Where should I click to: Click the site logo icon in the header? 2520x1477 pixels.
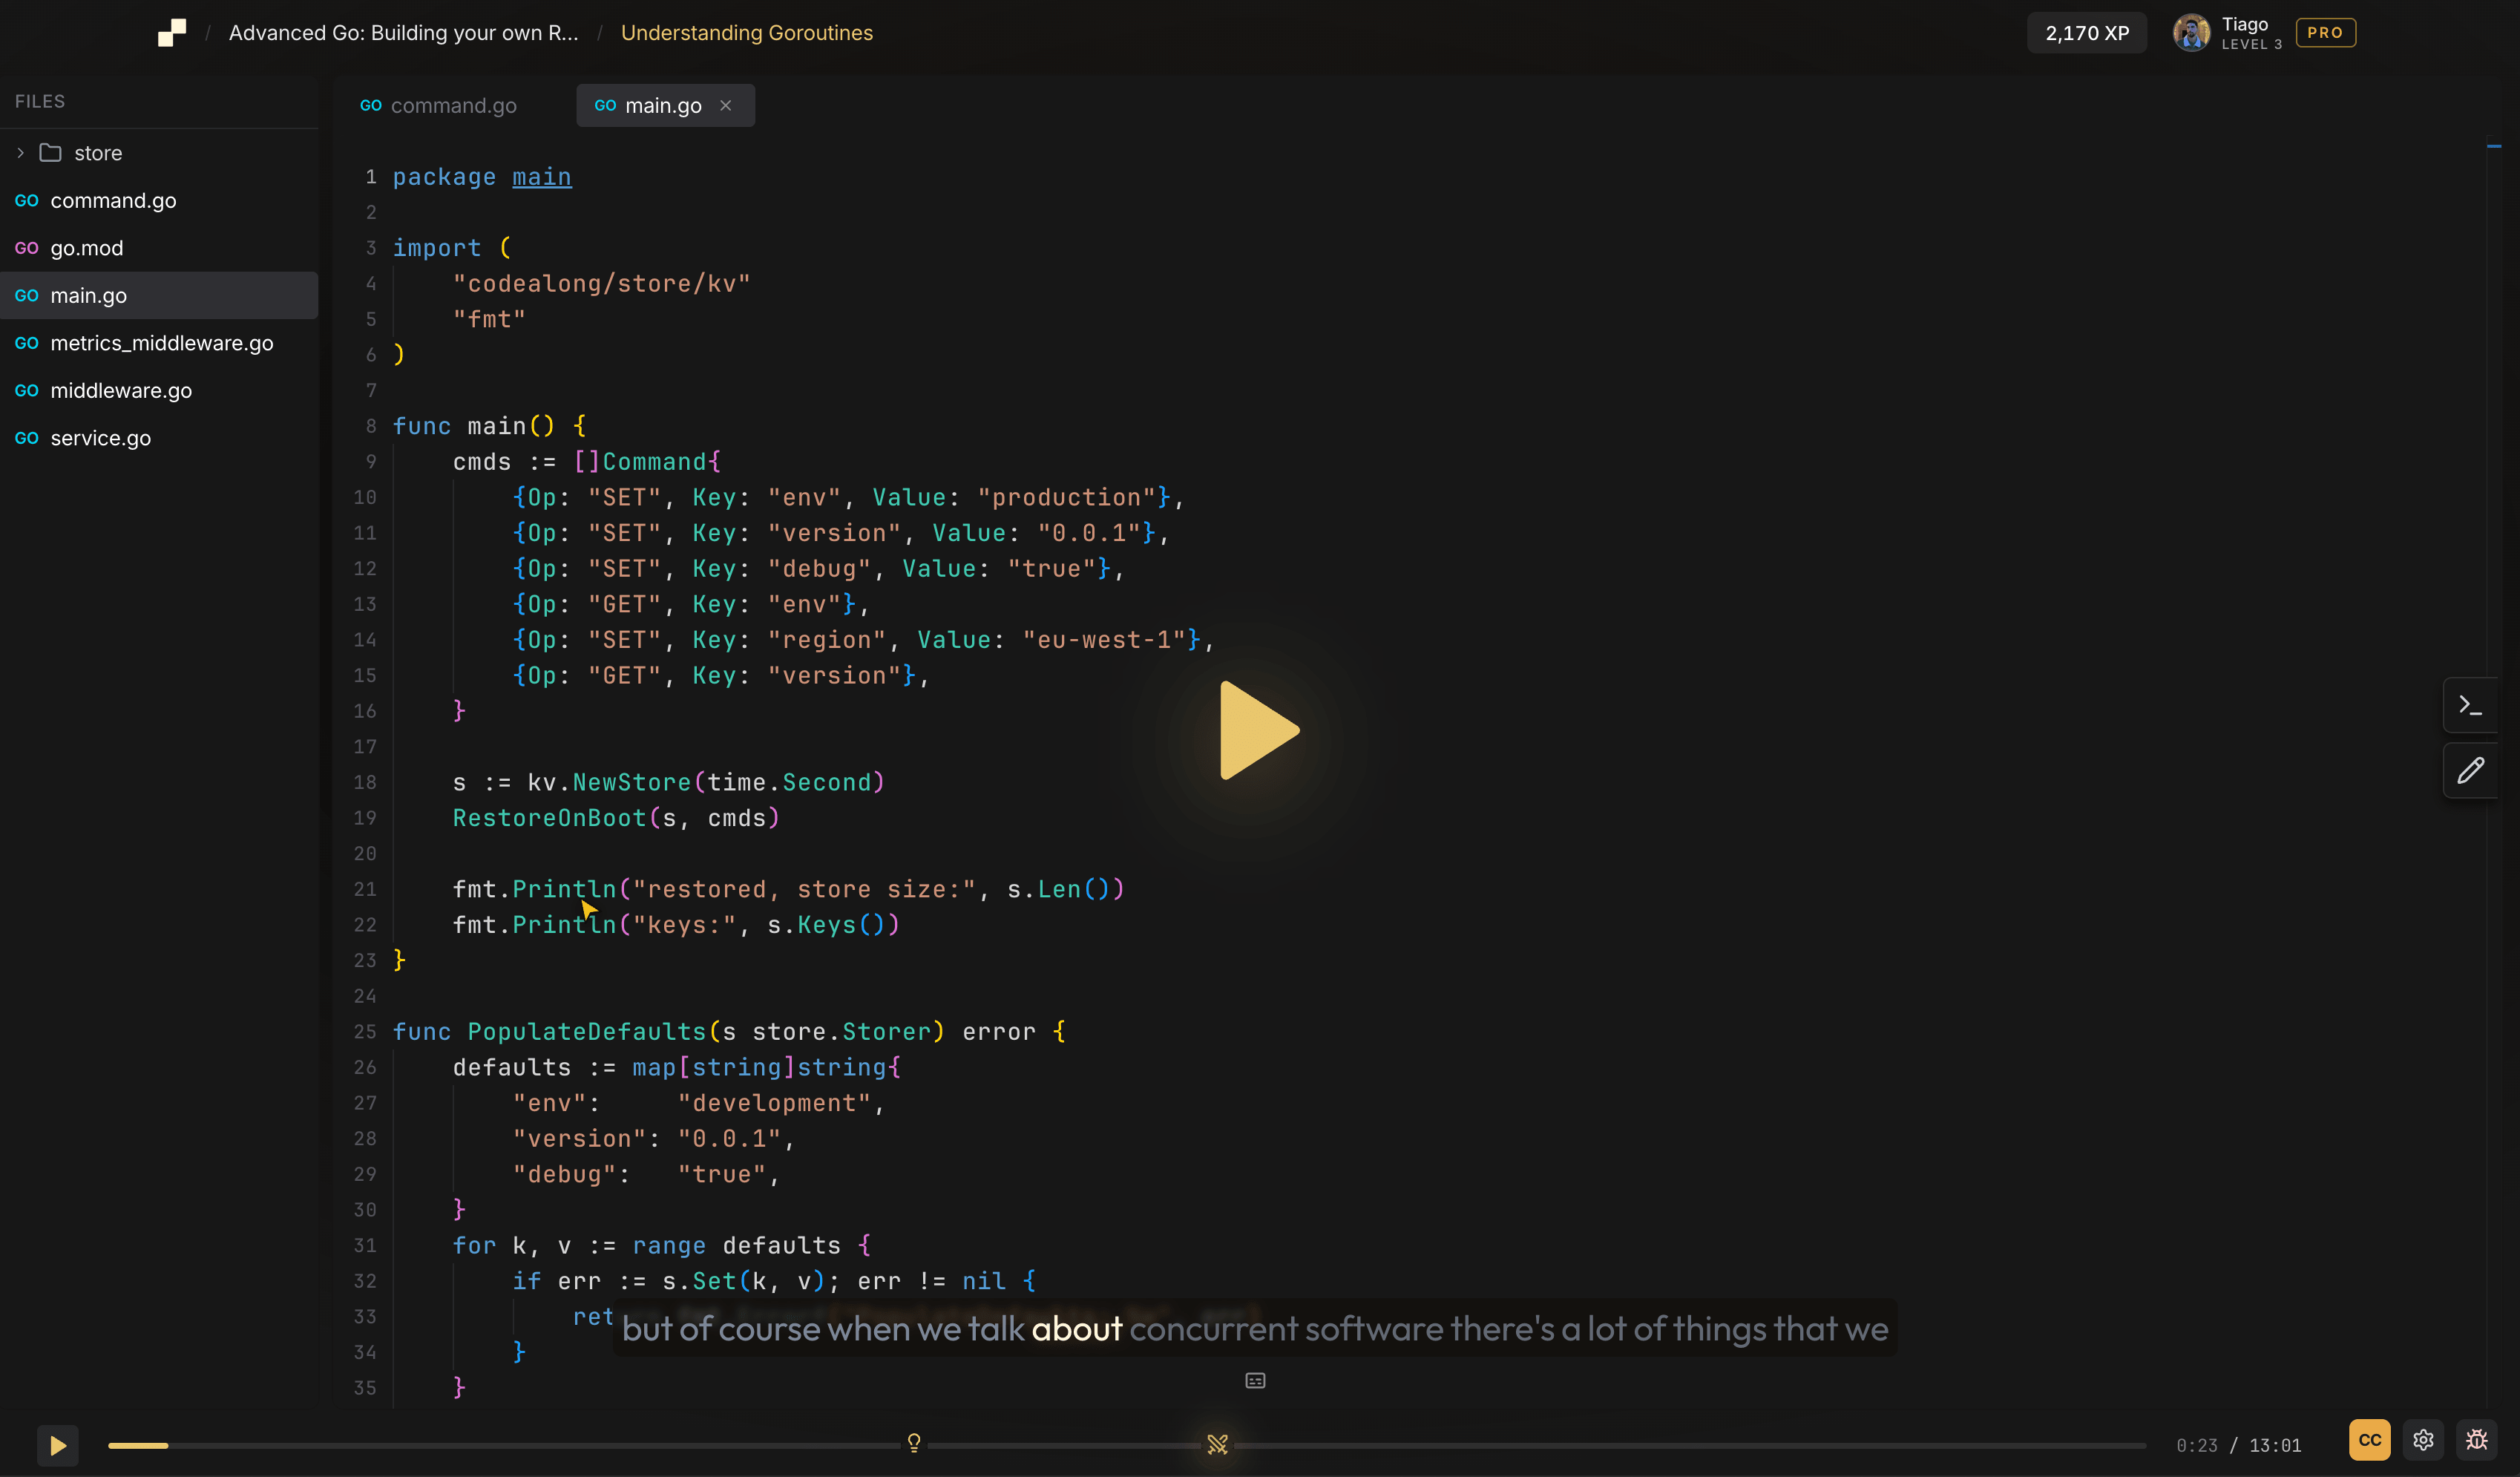172,33
